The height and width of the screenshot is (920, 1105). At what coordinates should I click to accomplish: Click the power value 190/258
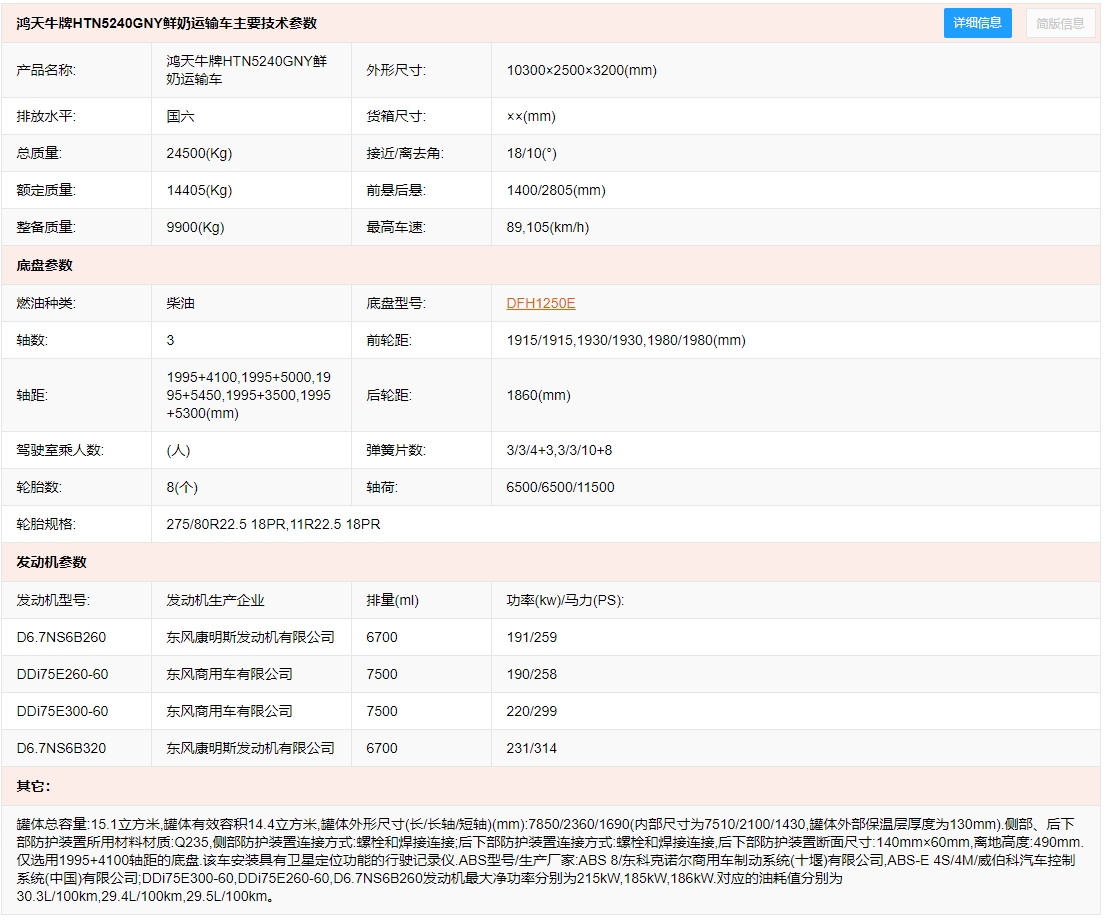pos(531,674)
